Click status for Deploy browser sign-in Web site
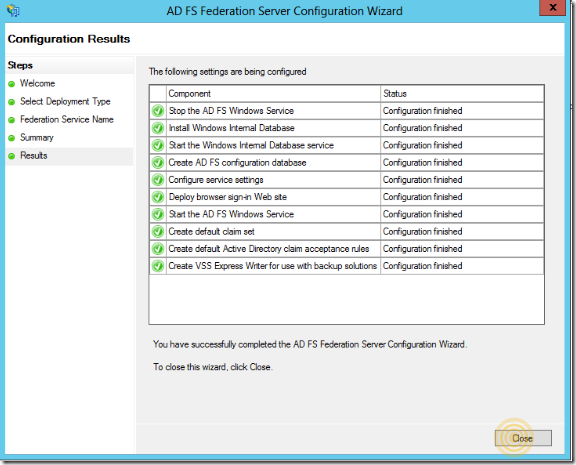 point(422,197)
